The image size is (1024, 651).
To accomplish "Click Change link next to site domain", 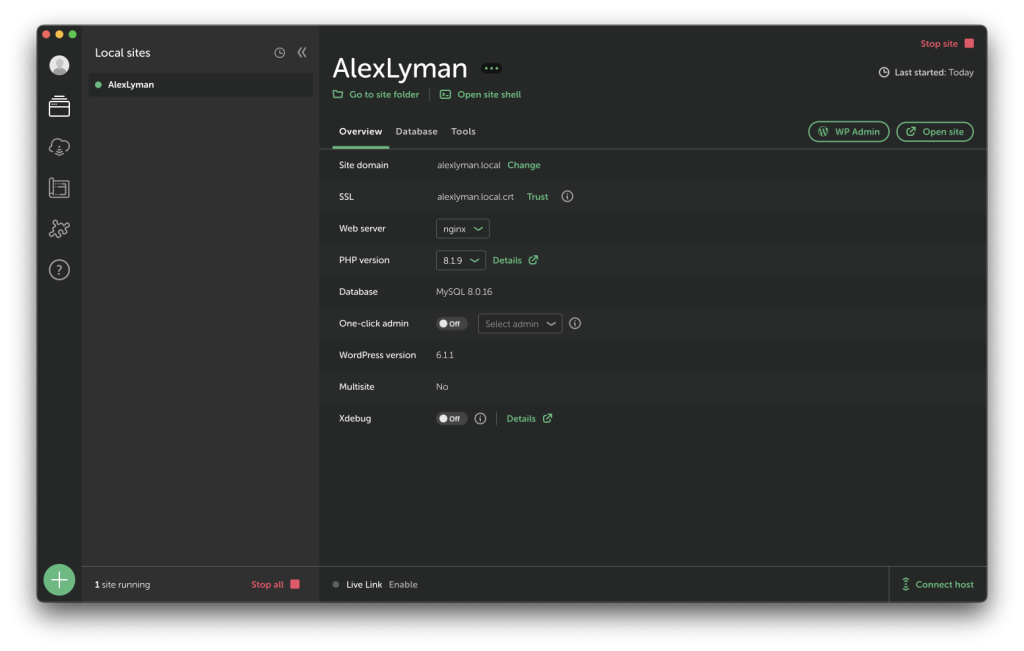I will click(x=524, y=165).
